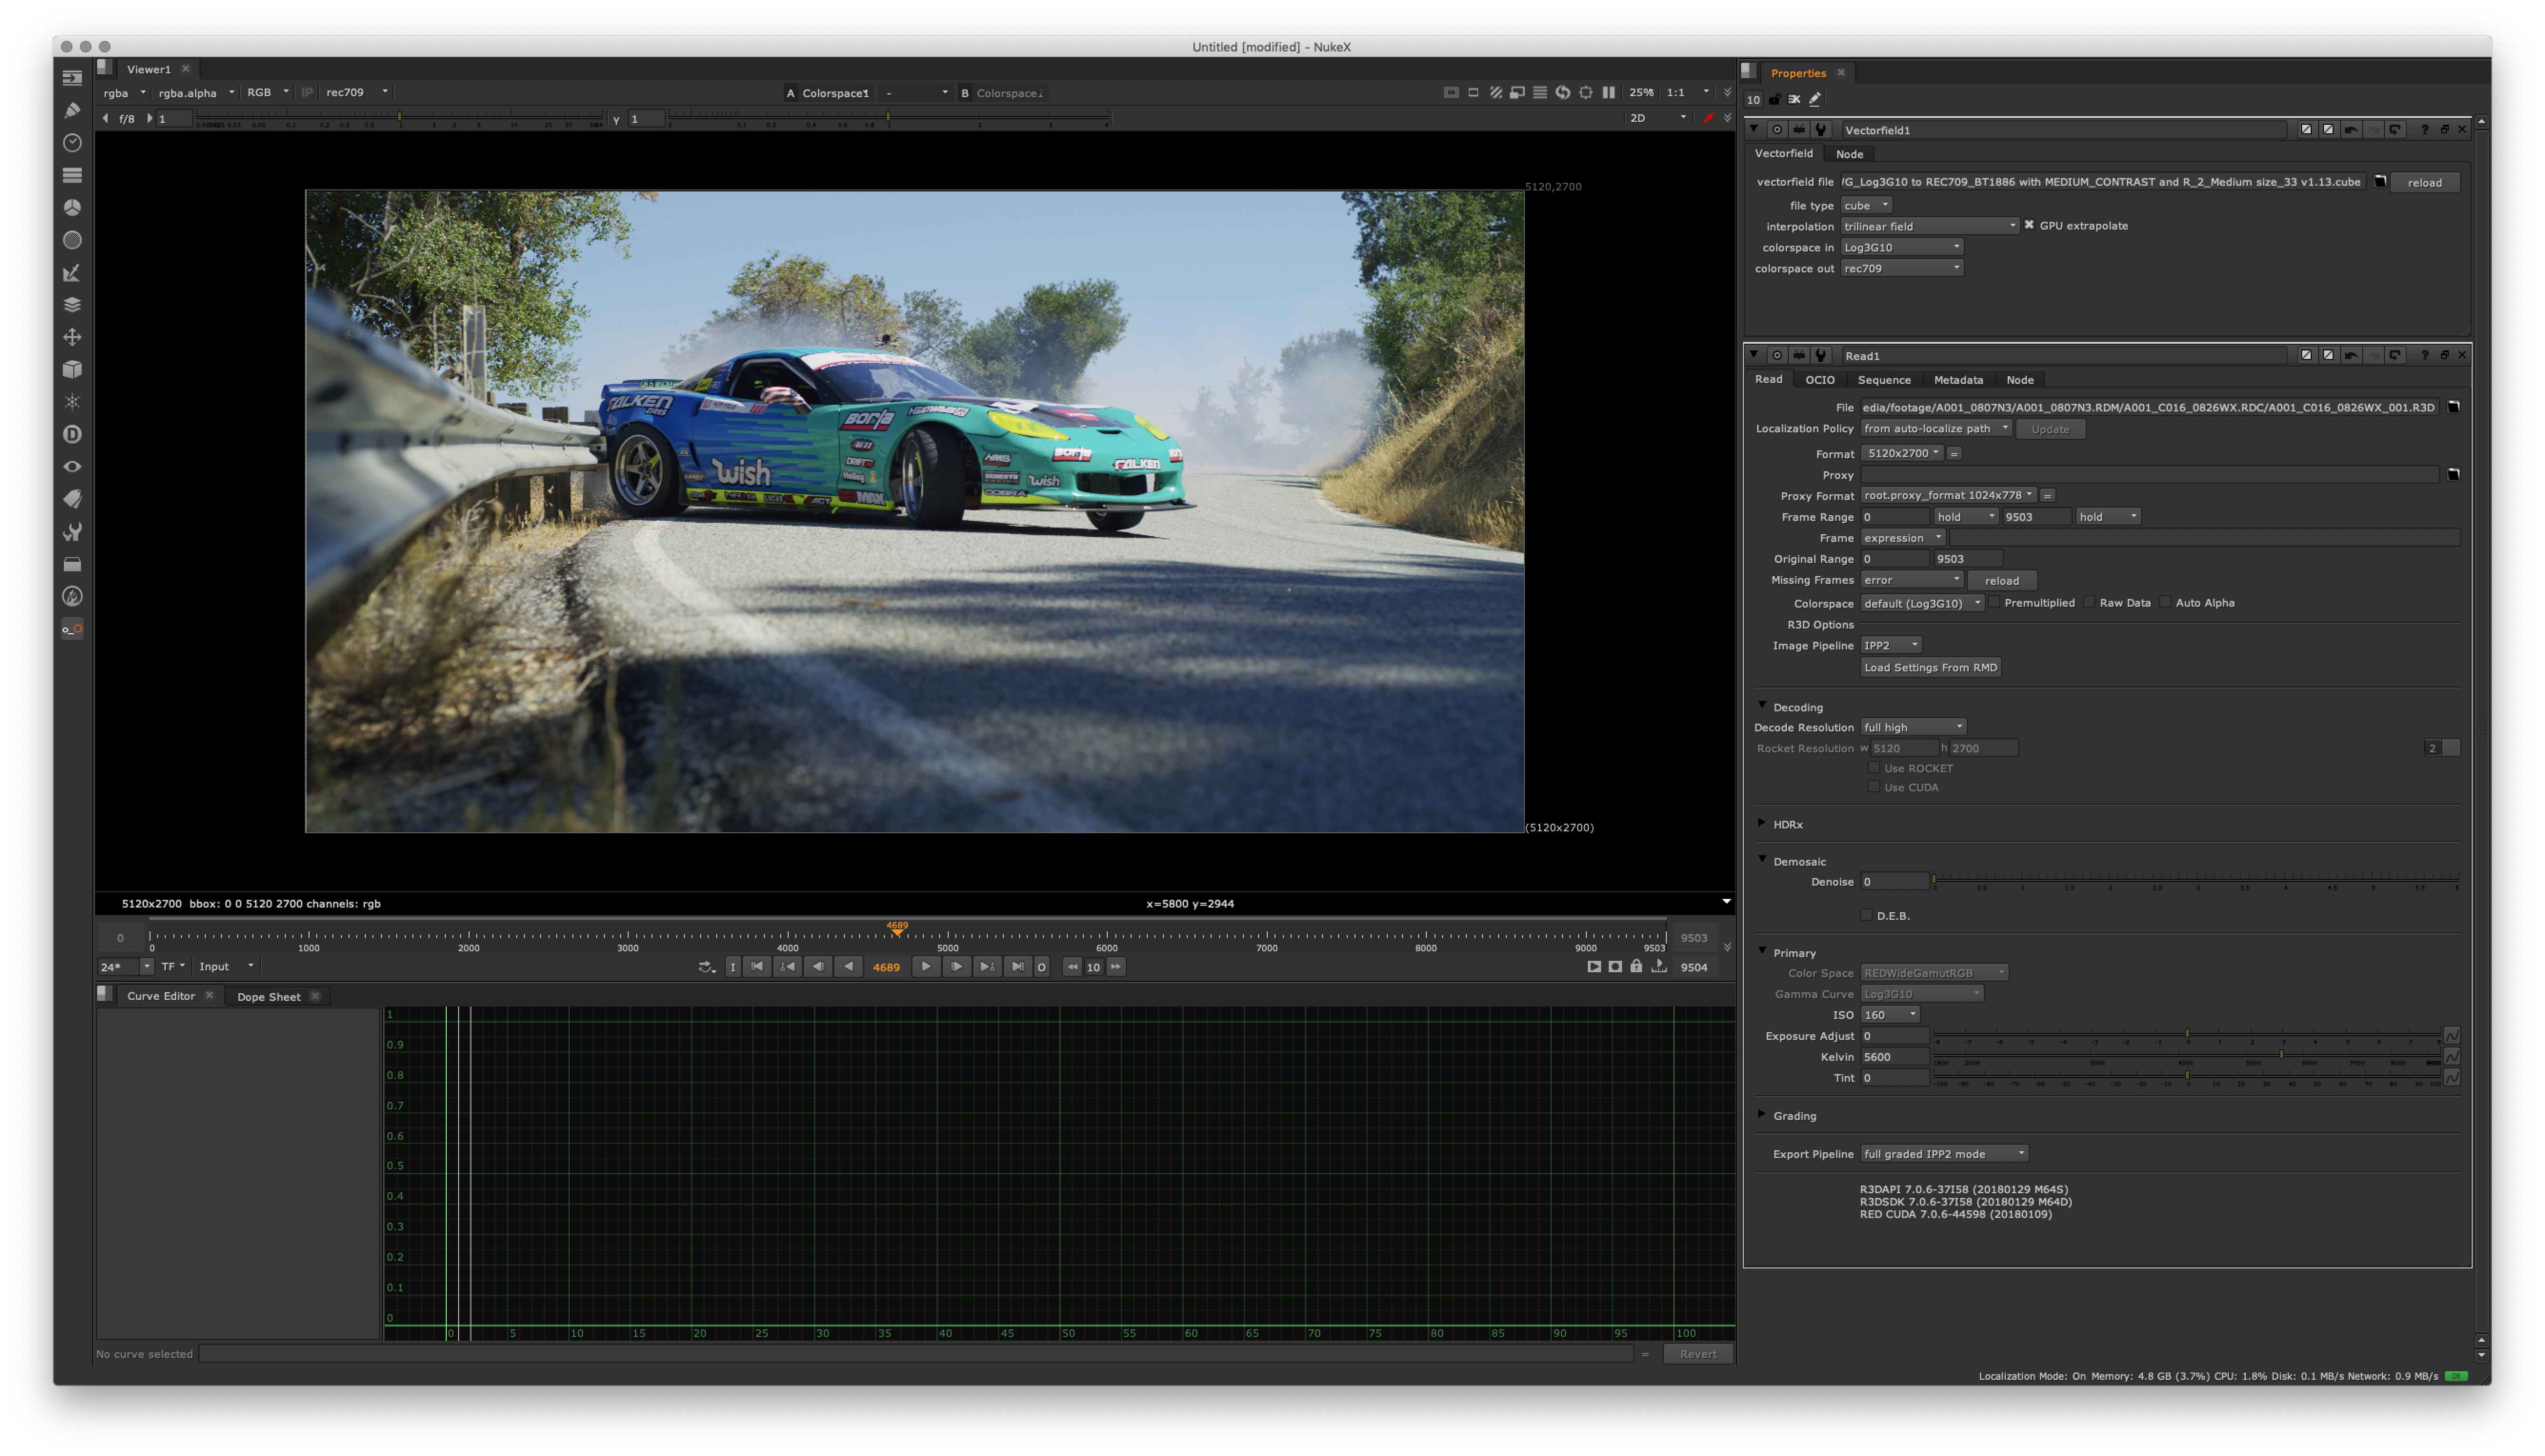The height and width of the screenshot is (1456, 2545).
Task: Click the properties pencil edit icon
Action: pos(1815,99)
